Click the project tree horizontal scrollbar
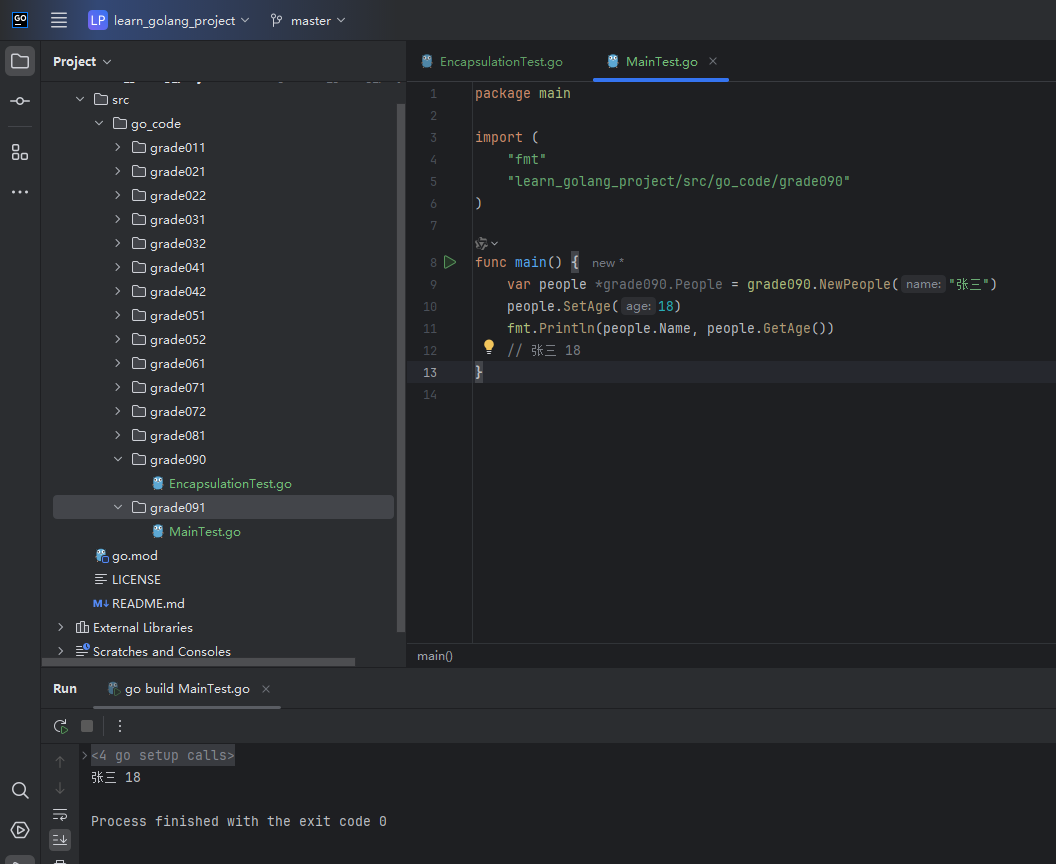Screen dimensions: 1056x864 click(199, 662)
